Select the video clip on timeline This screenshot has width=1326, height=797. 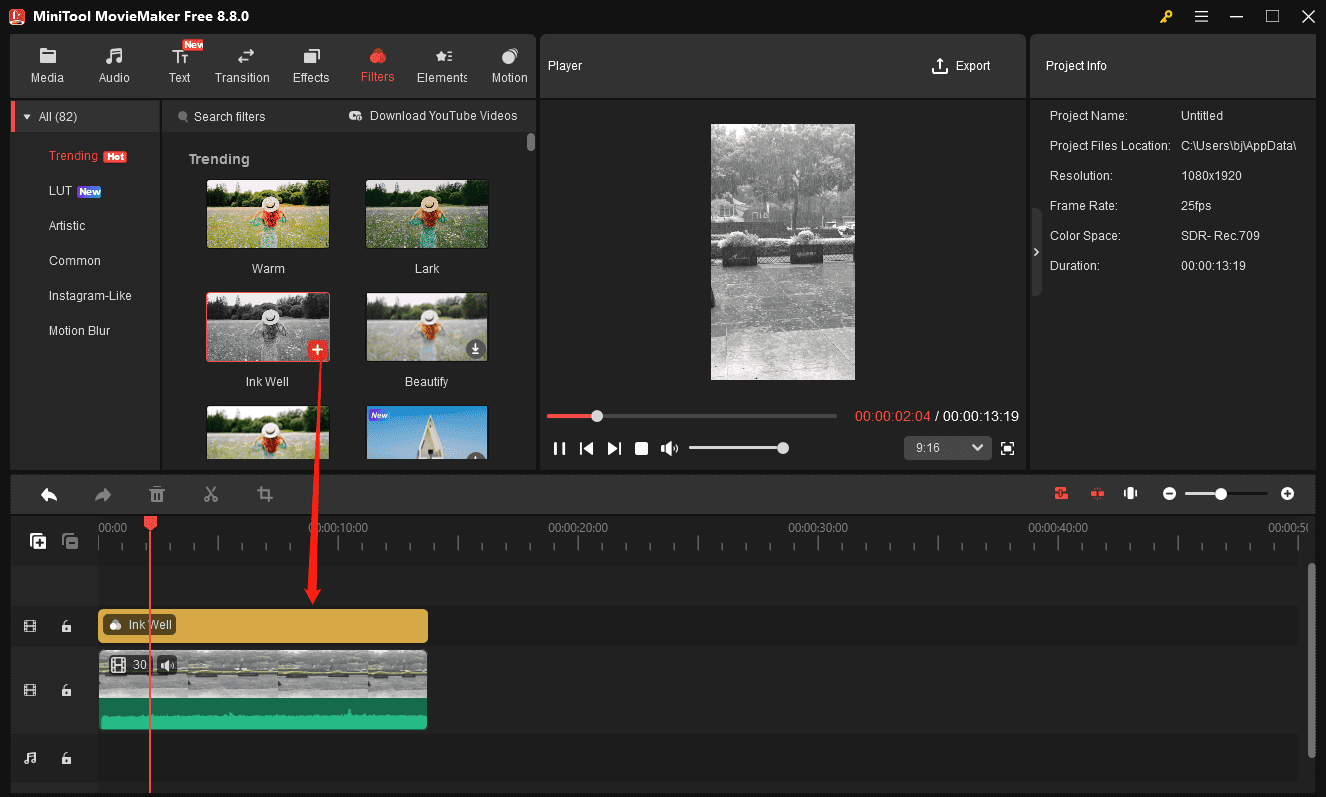(x=263, y=690)
